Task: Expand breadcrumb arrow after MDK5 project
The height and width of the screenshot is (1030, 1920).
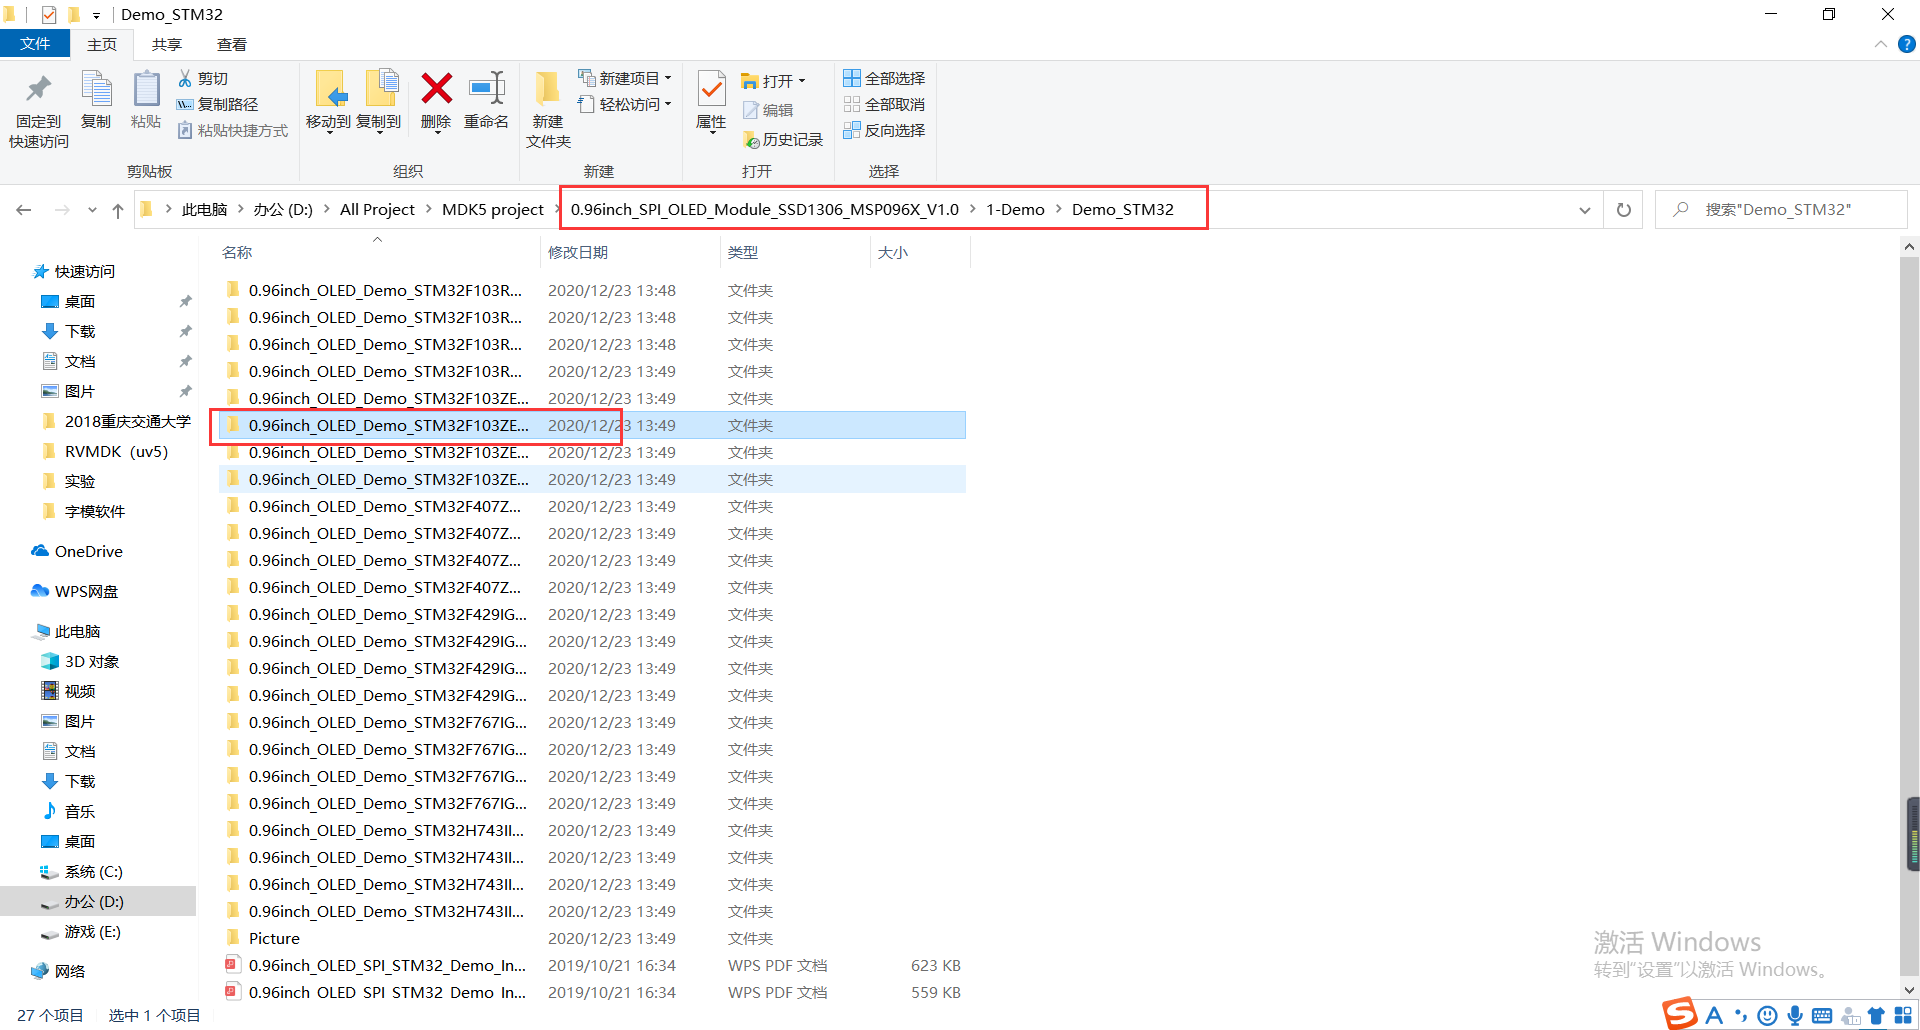Action: click(556, 209)
